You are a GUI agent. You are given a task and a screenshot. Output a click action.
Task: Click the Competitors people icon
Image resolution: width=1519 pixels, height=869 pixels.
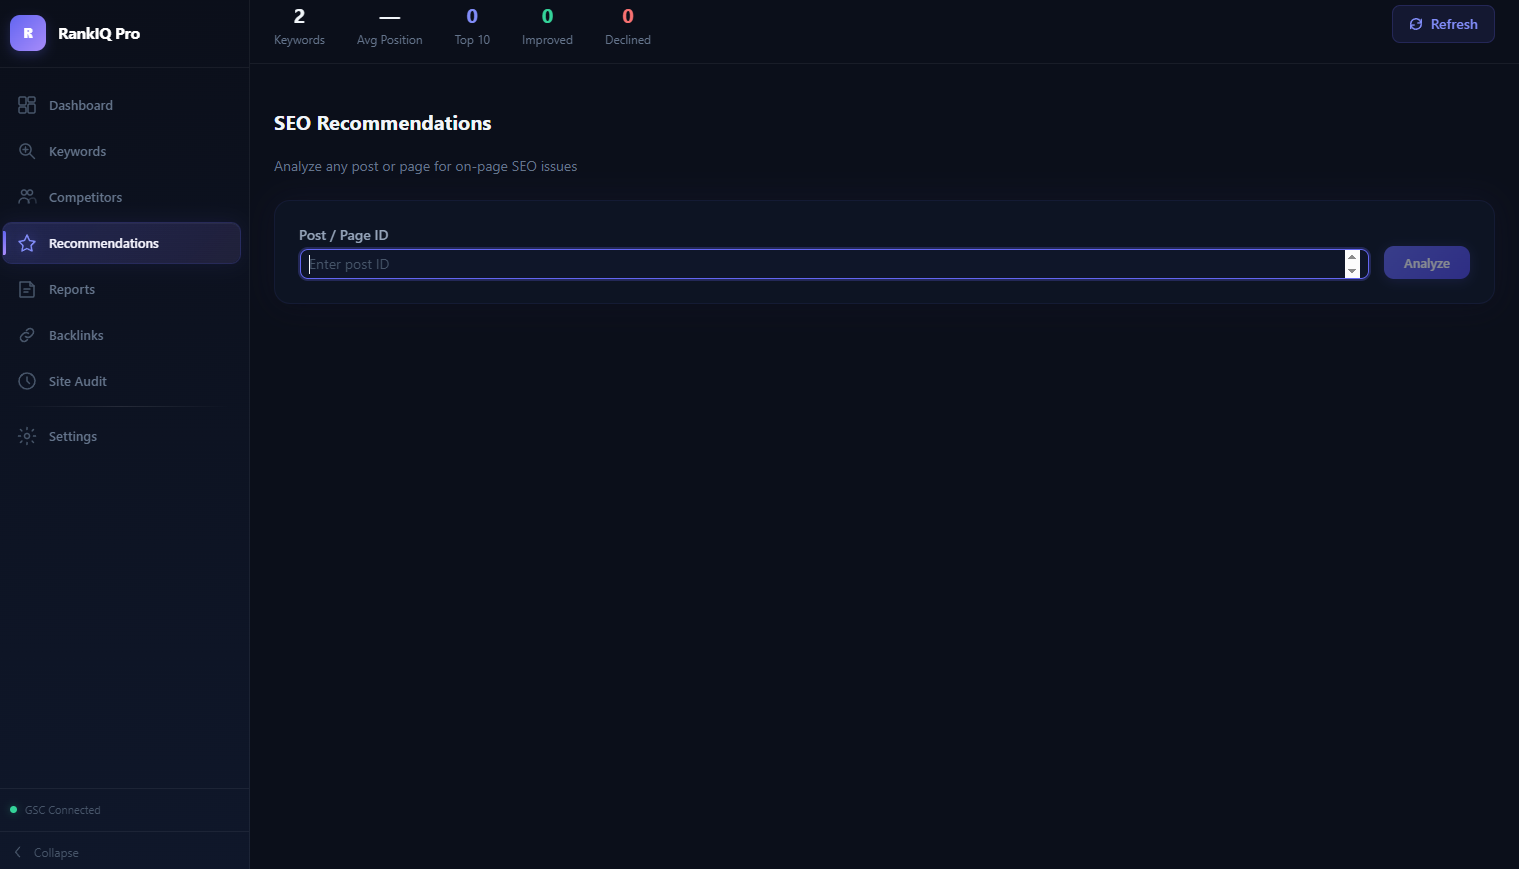pos(27,197)
